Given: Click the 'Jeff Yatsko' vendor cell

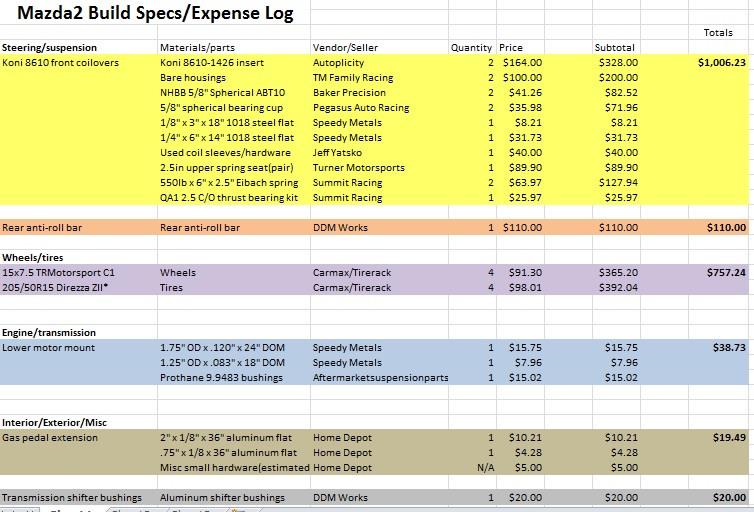Looking at the screenshot, I should 379,152.
